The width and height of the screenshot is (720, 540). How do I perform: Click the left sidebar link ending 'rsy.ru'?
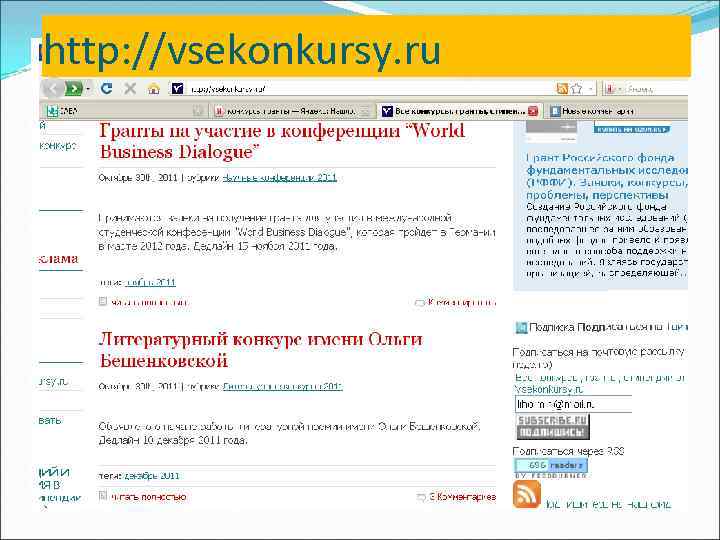(x=54, y=382)
